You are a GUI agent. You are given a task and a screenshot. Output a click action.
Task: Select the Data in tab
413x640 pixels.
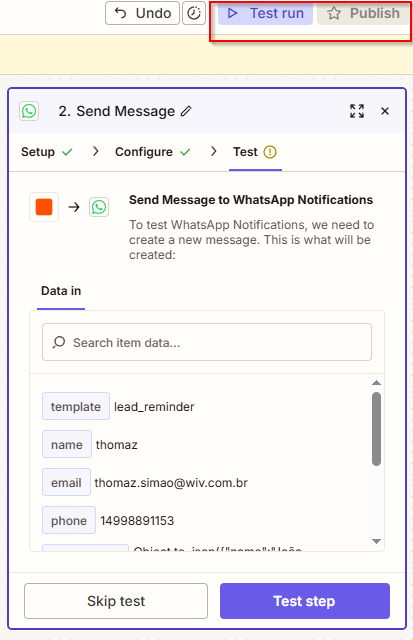[61, 291]
